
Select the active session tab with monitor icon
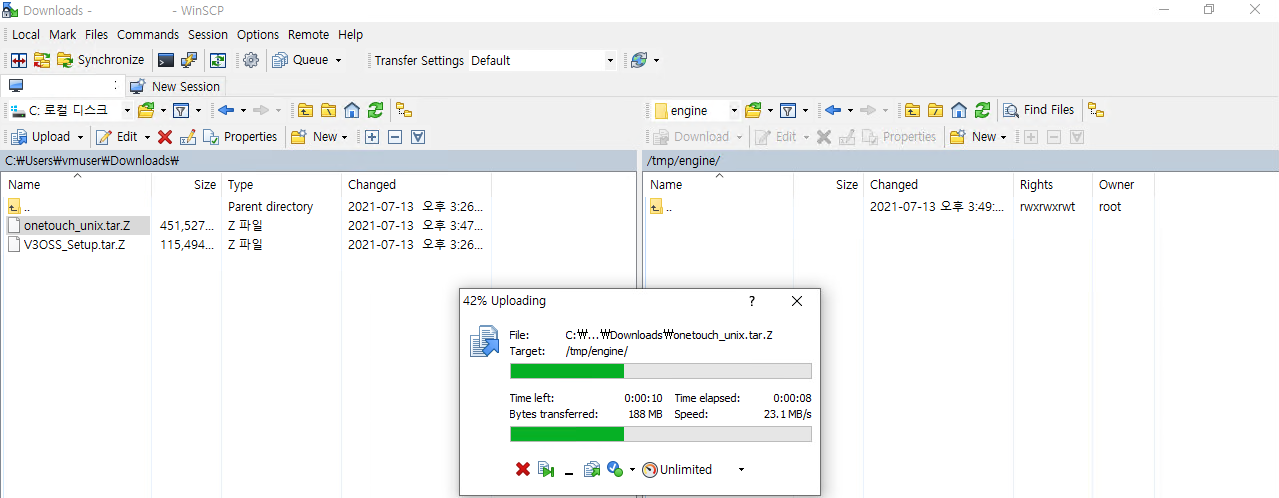pos(61,86)
